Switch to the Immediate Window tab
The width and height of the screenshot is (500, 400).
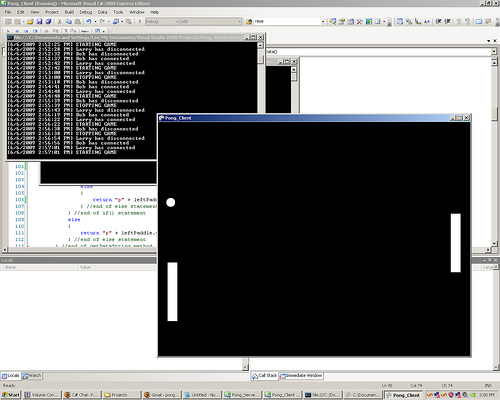point(301,376)
